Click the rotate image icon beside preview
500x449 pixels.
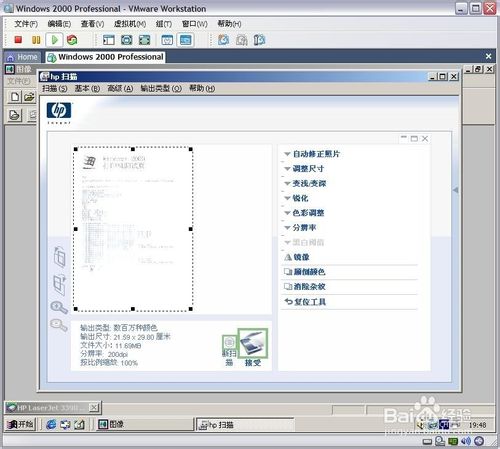point(60,257)
